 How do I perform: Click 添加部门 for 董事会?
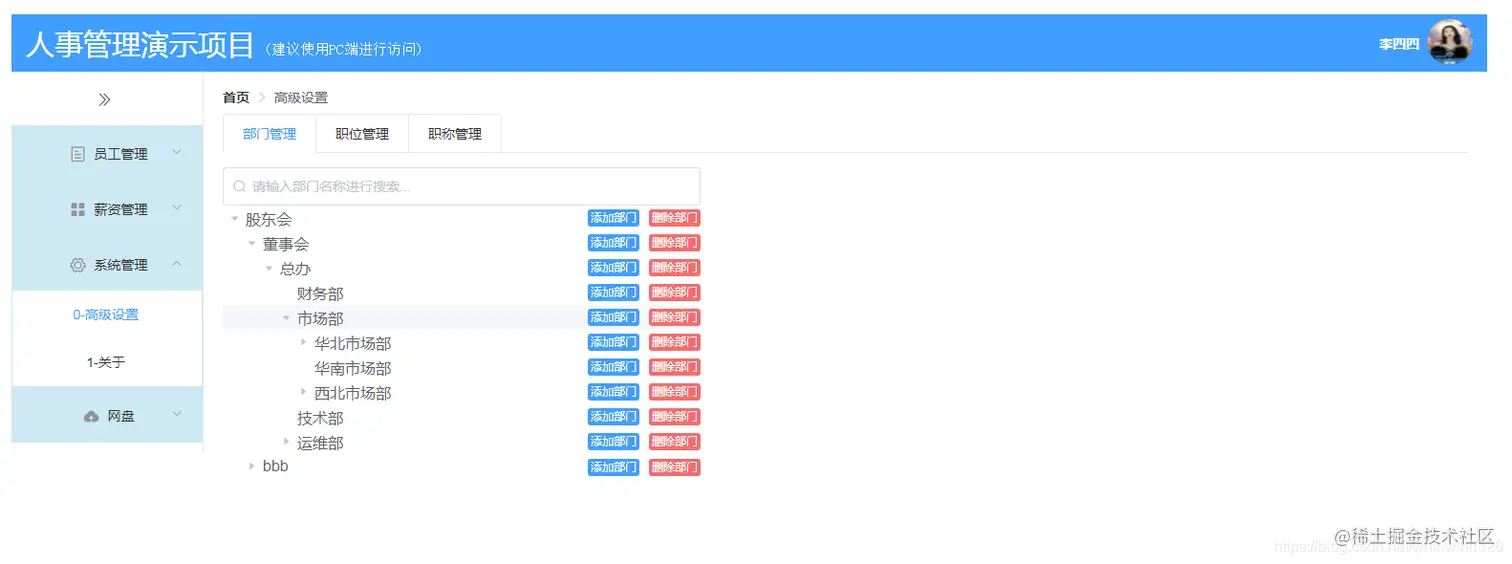613,243
